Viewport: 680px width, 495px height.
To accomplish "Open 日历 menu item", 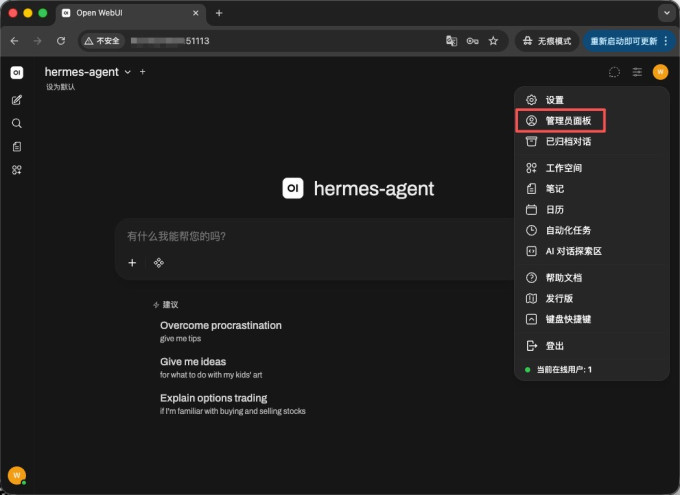I will tap(592, 210).
